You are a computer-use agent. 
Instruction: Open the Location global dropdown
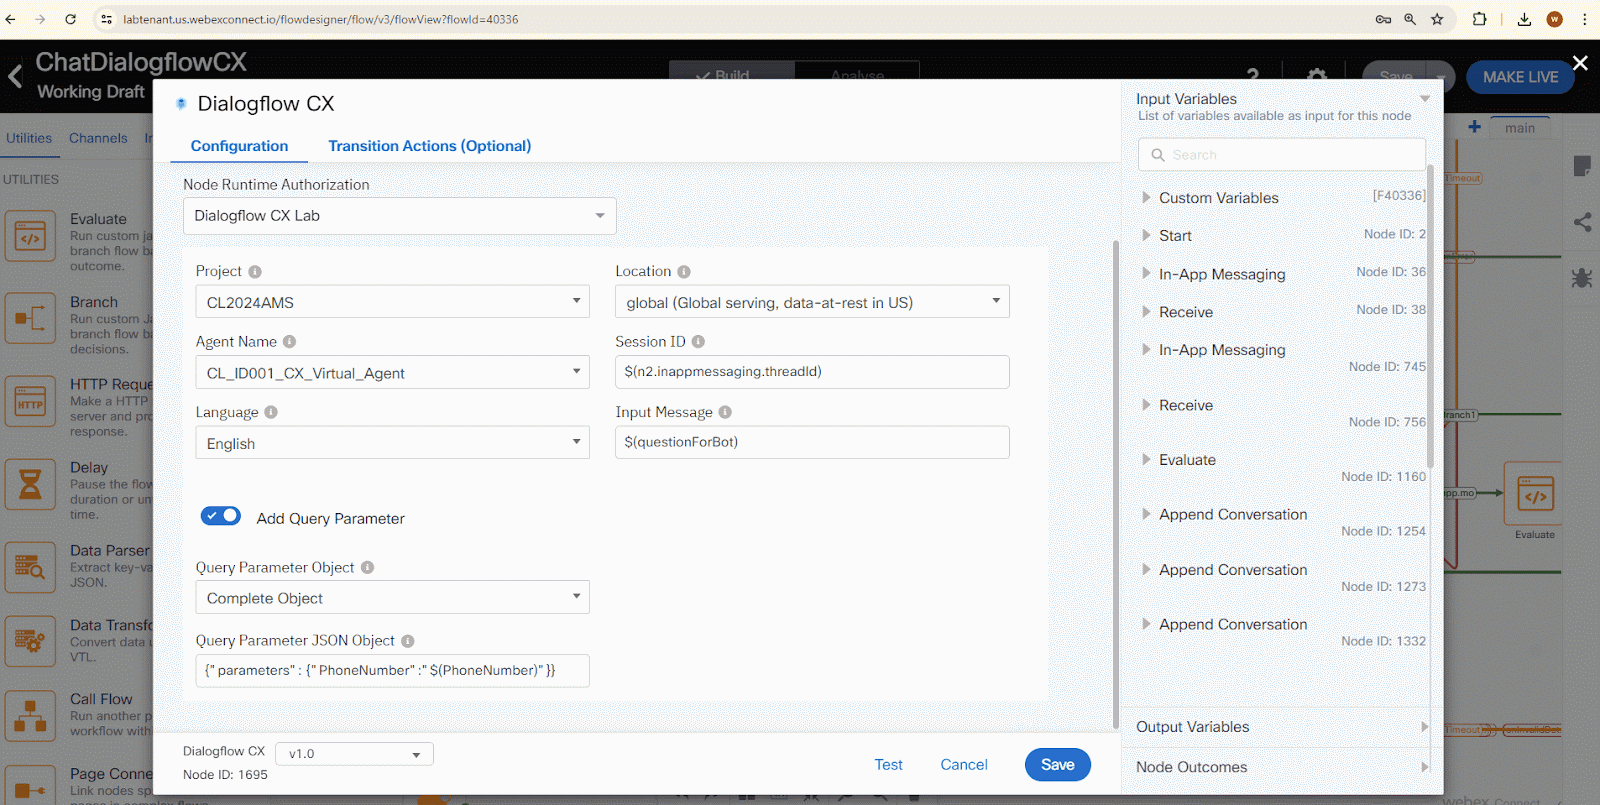tap(812, 302)
